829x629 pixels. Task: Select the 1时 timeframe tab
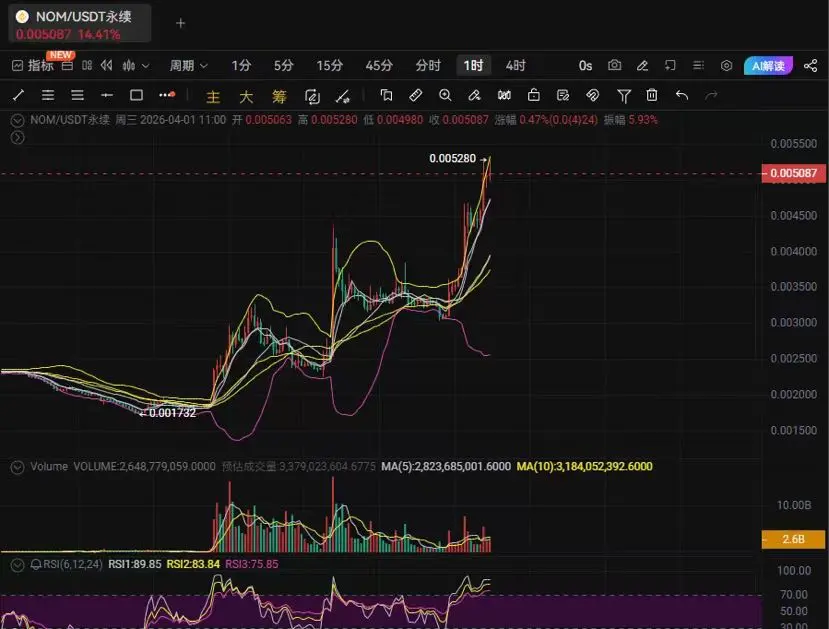coord(473,66)
